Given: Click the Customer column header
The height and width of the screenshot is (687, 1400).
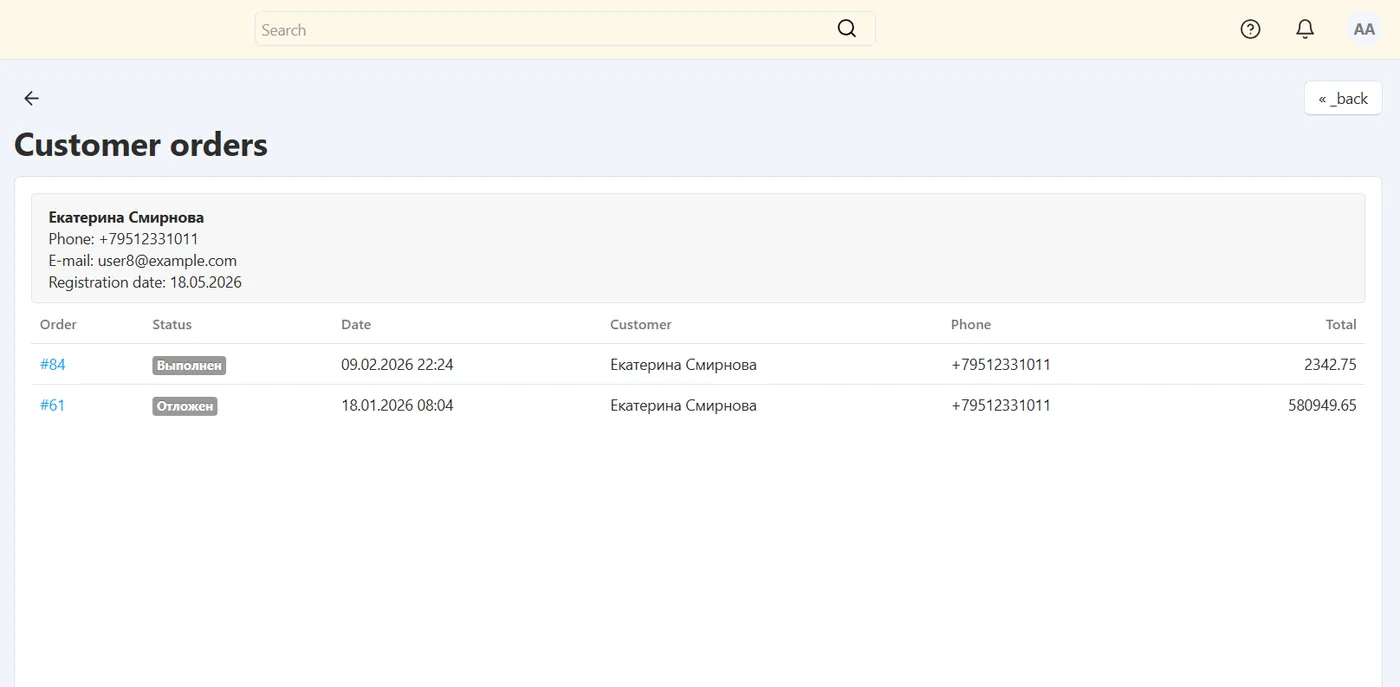Looking at the screenshot, I should pyautogui.click(x=641, y=324).
